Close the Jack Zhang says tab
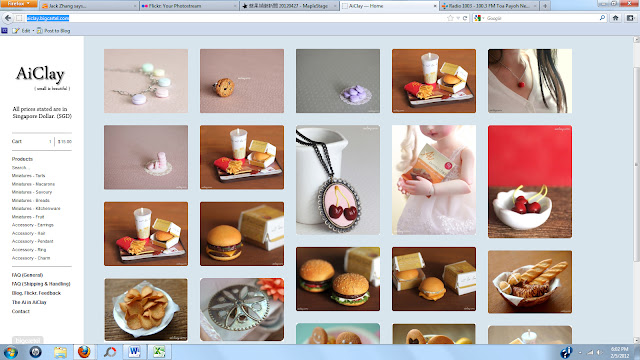The width and height of the screenshot is (640, 360). [x=135, y=6]
